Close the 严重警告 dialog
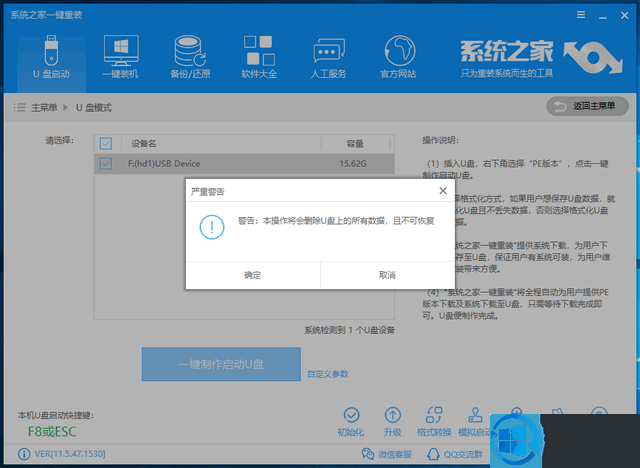This screenshot has width=640, height=468. (443, 191)
